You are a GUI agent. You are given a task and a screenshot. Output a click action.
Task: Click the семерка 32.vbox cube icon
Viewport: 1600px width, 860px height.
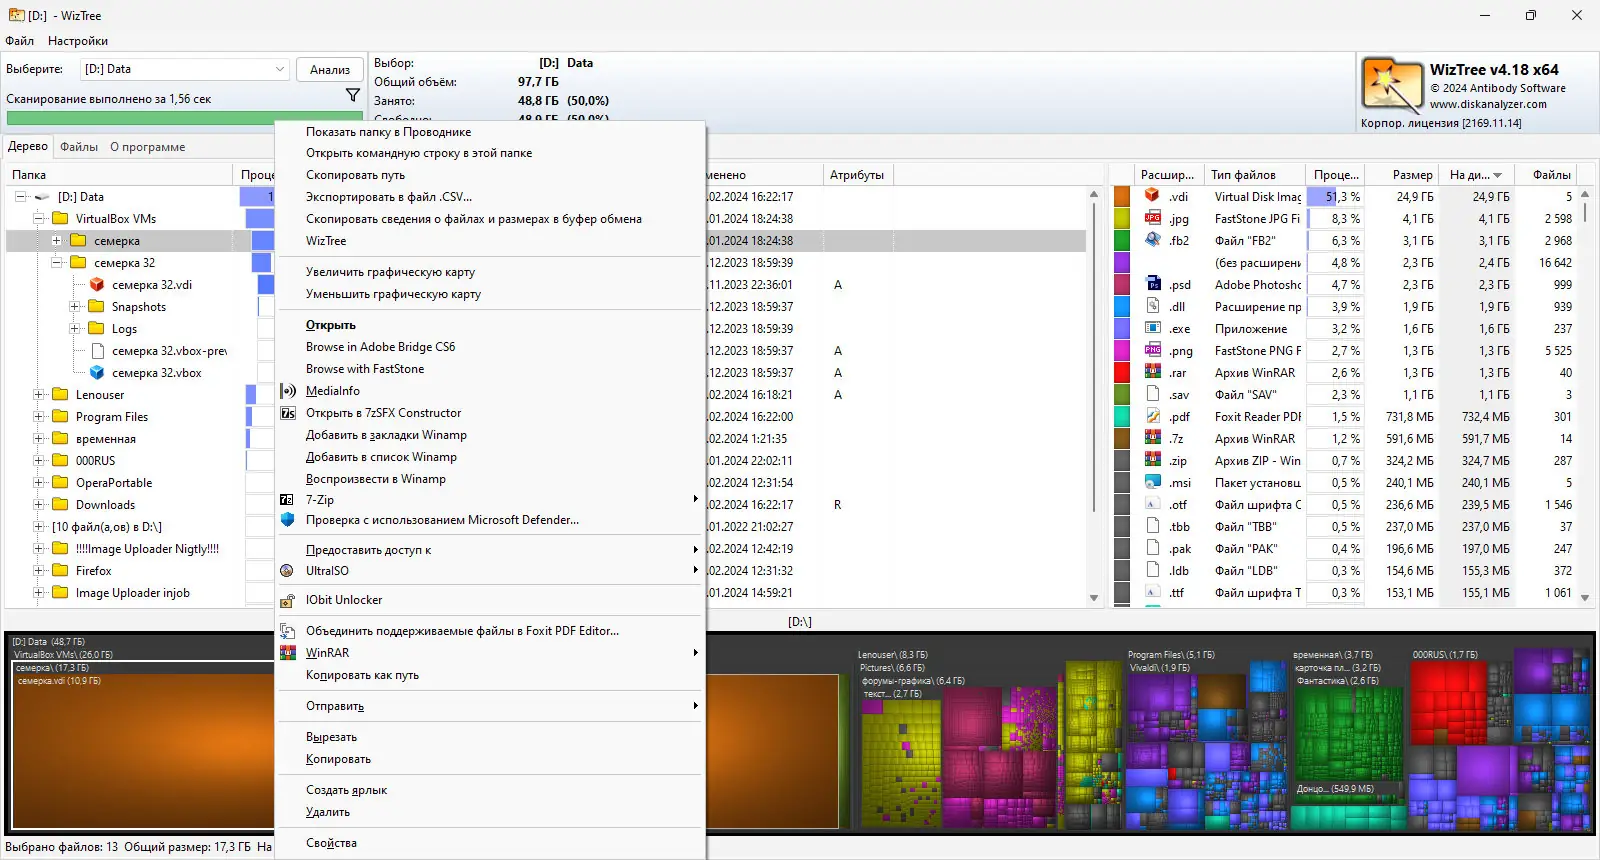97,373
